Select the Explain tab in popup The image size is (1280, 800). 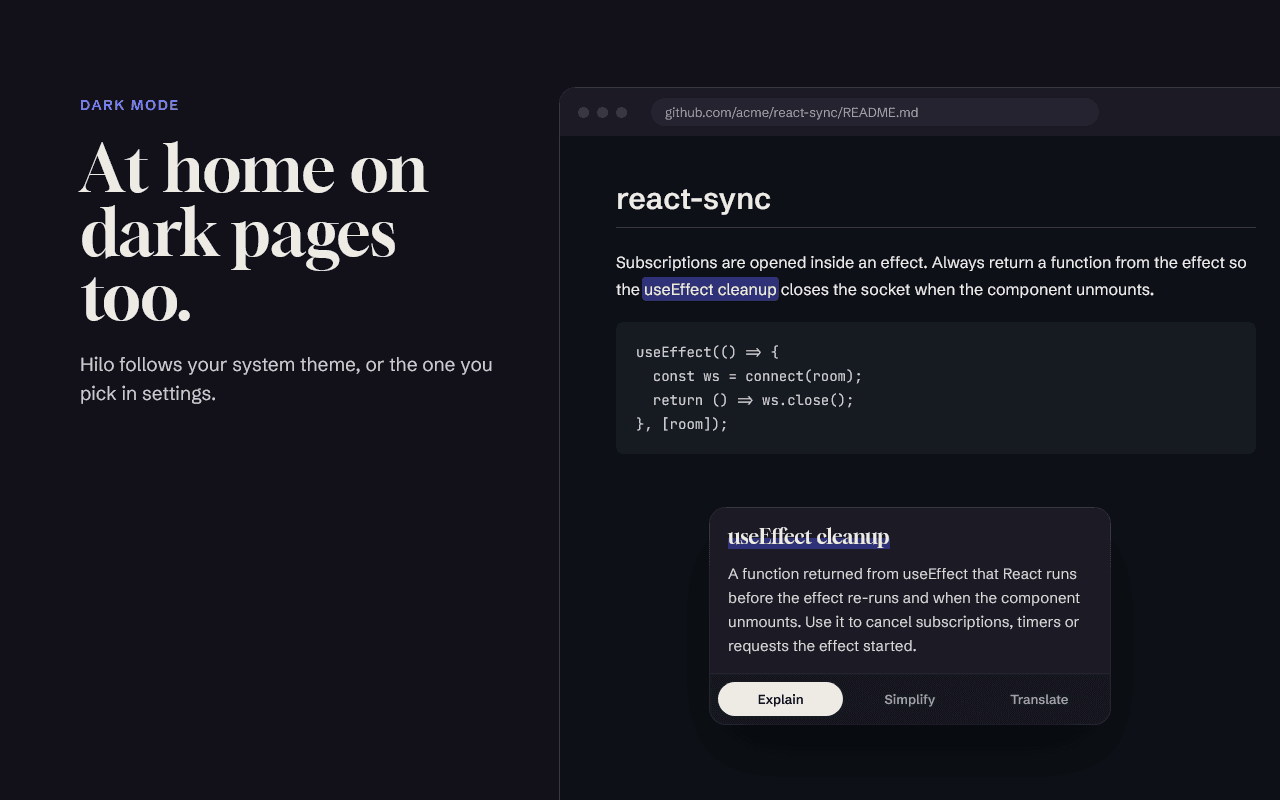[x=780, y=699]
